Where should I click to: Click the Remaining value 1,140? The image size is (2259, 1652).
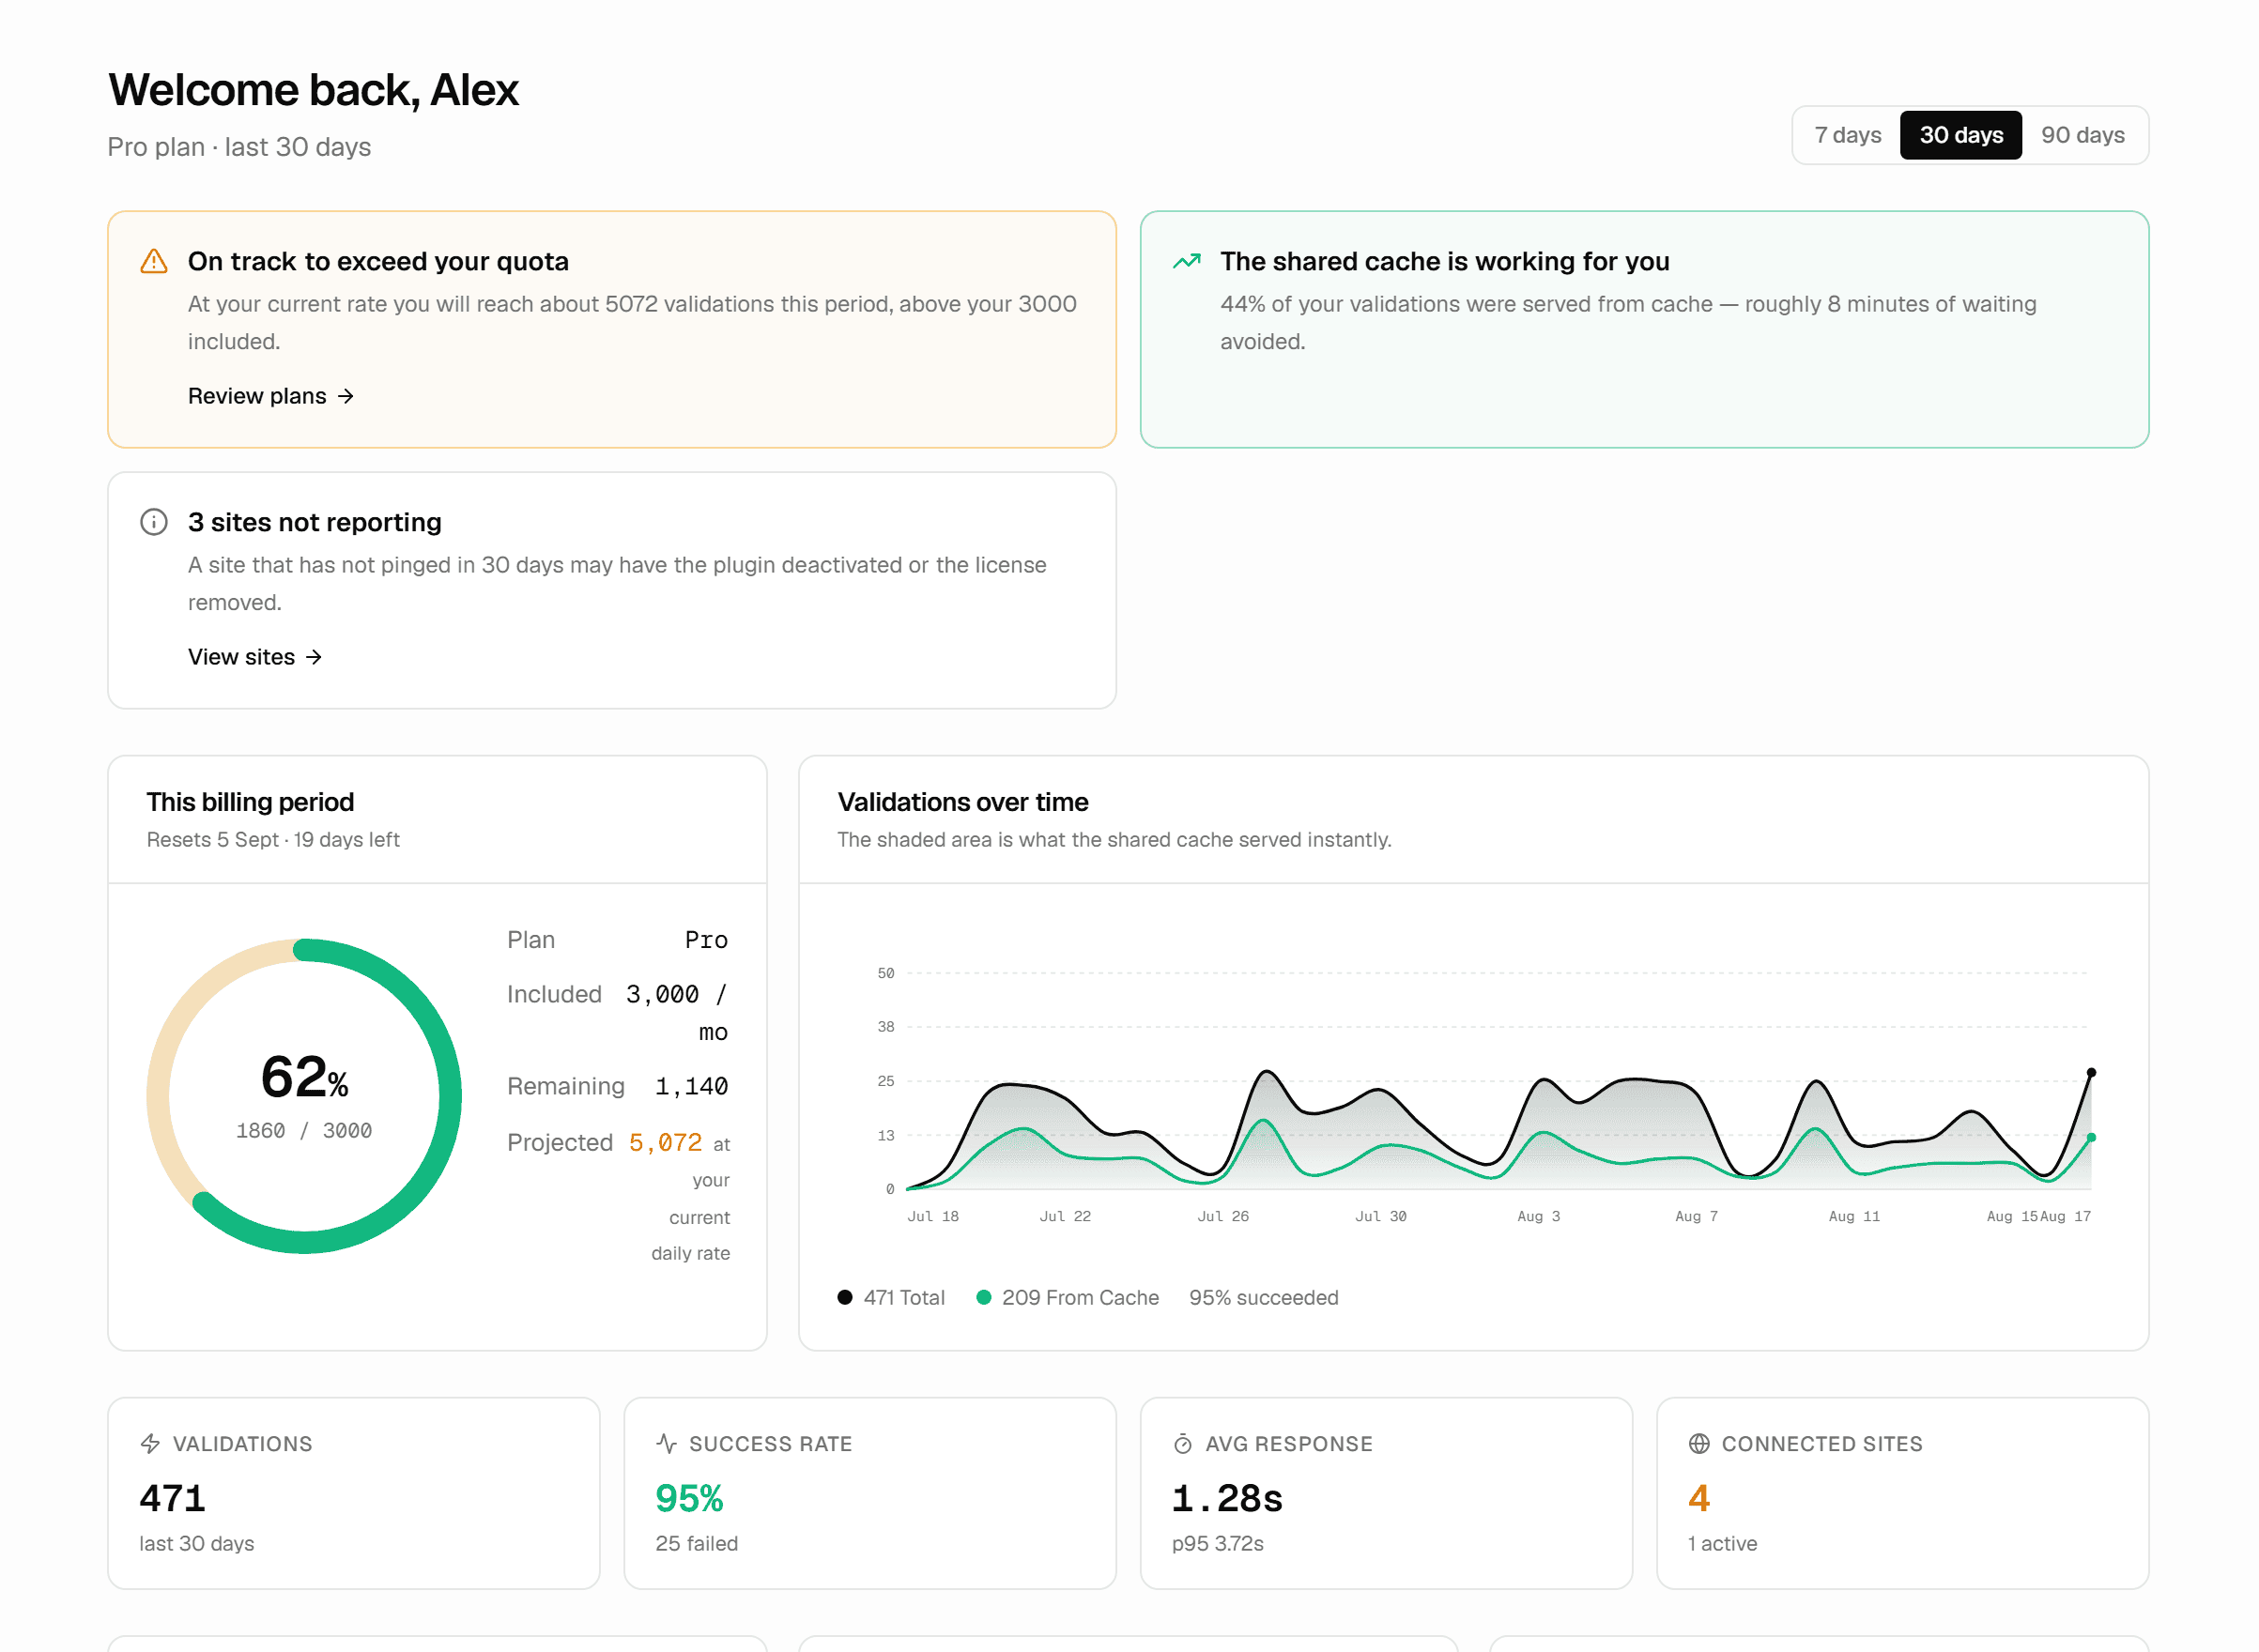tap(691, 1086)
